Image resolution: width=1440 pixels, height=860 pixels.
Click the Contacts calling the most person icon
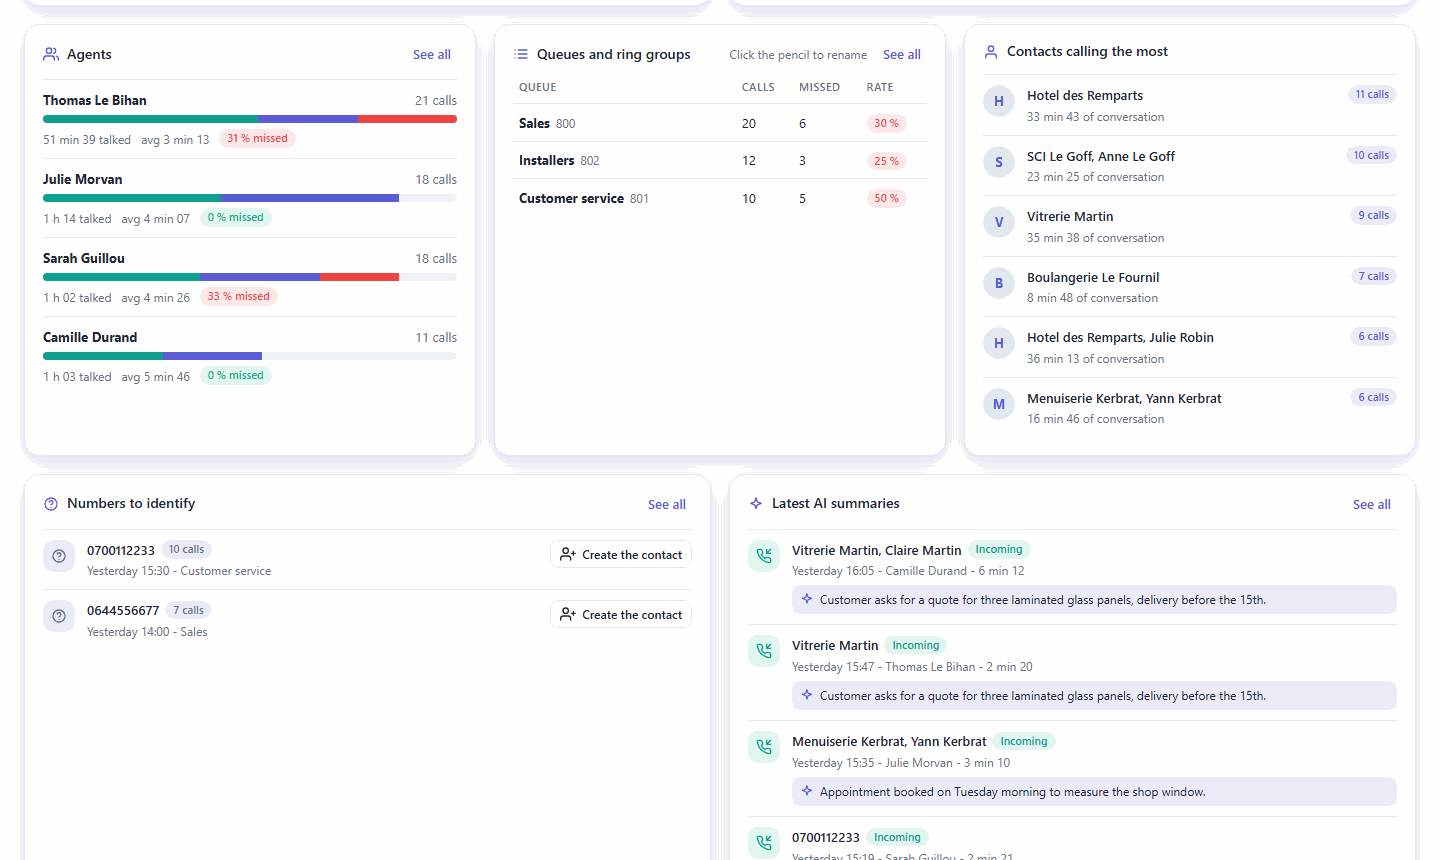point(991,52)
